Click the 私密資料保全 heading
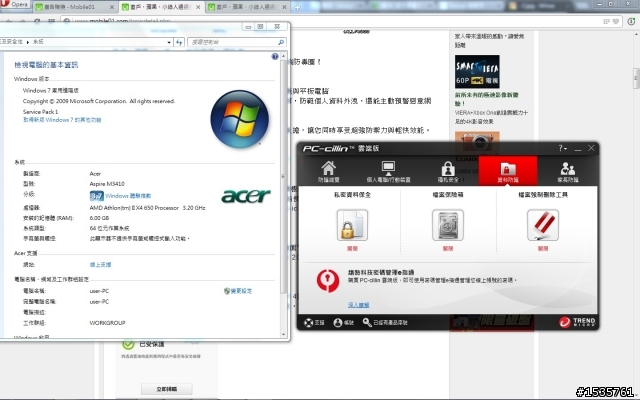Screen dimensions: 640x400 tap(352, 195)
